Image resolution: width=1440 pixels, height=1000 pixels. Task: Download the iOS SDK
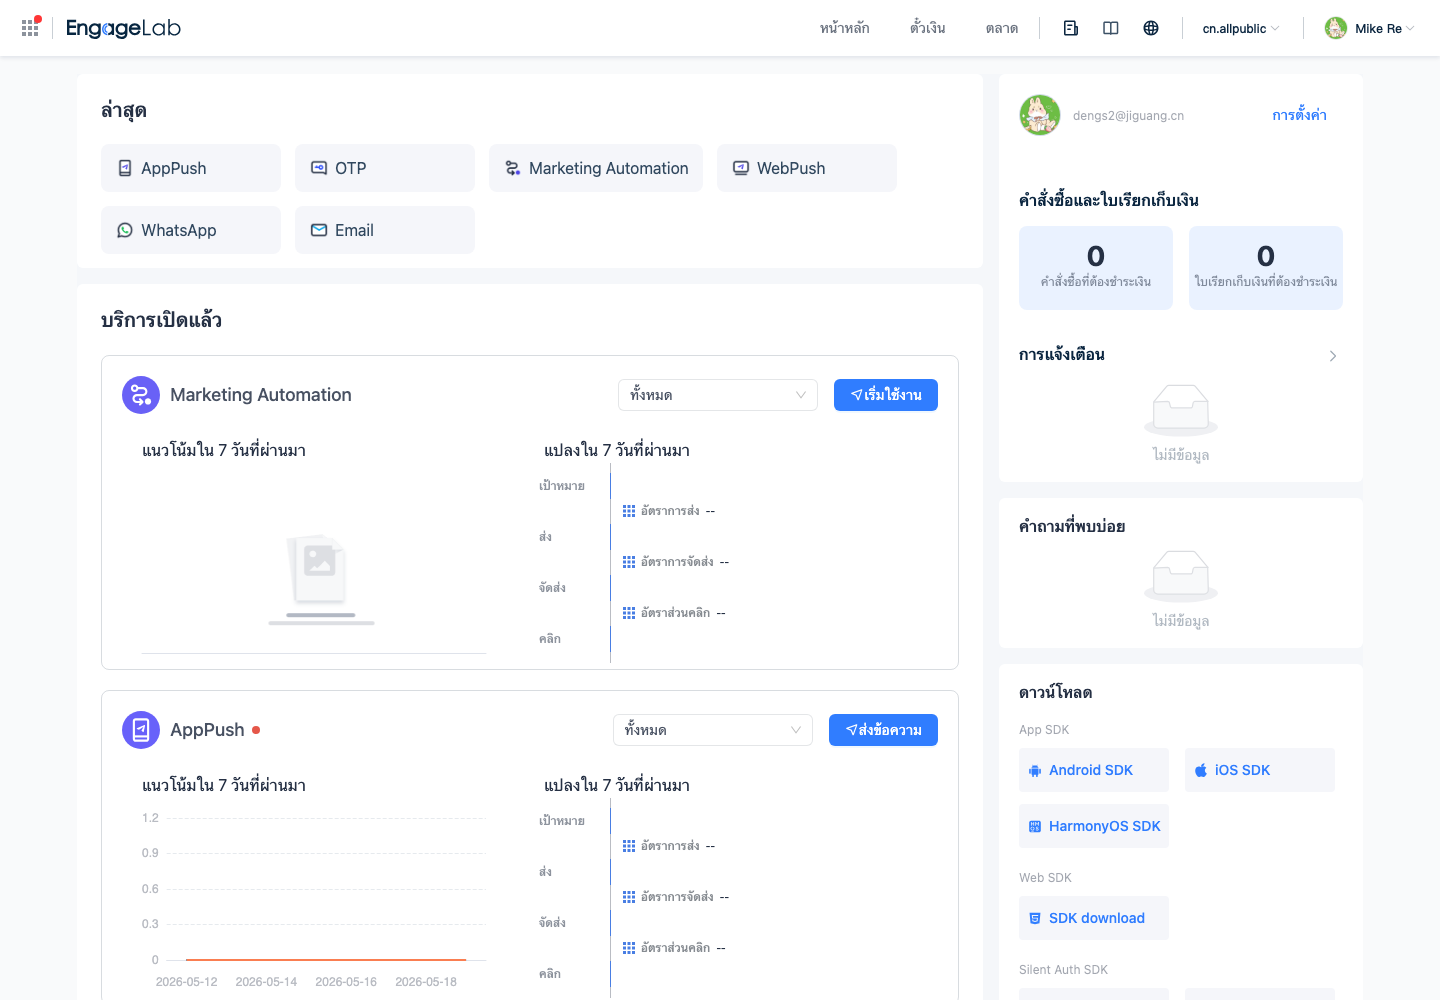pyautogui.click(x=1260, y=770)
